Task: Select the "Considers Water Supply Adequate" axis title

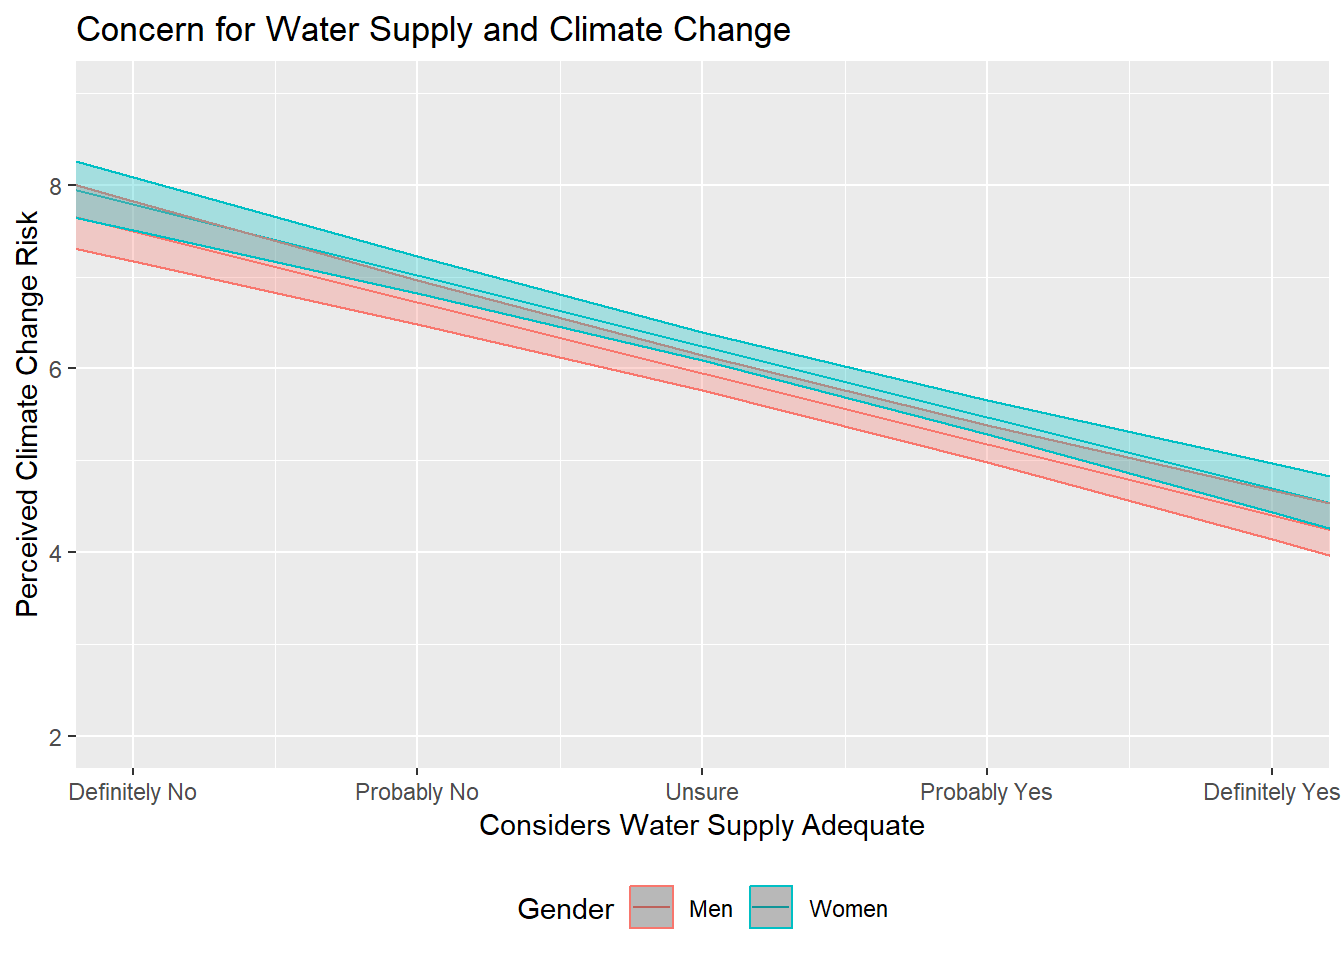Action: 701,826
